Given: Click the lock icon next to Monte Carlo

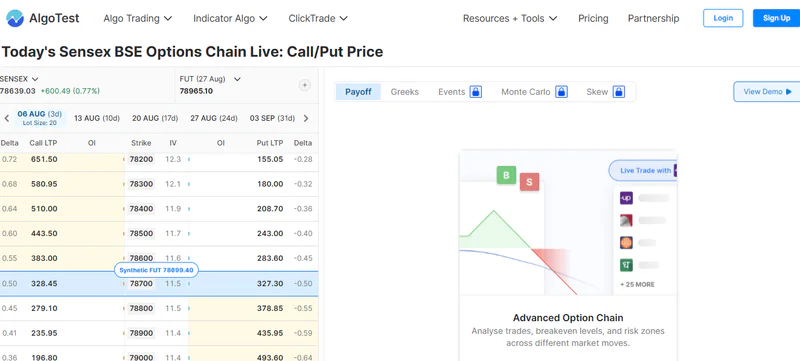Looking at the screenshot, I should point(561,92).
